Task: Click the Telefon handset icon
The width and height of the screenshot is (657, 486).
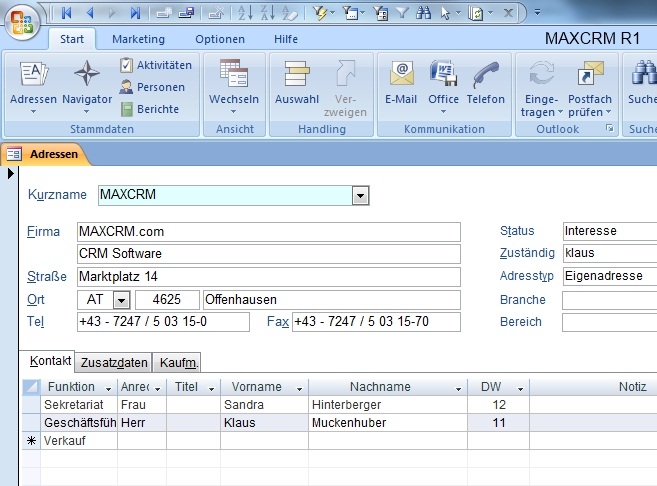Action: (486, 75)
